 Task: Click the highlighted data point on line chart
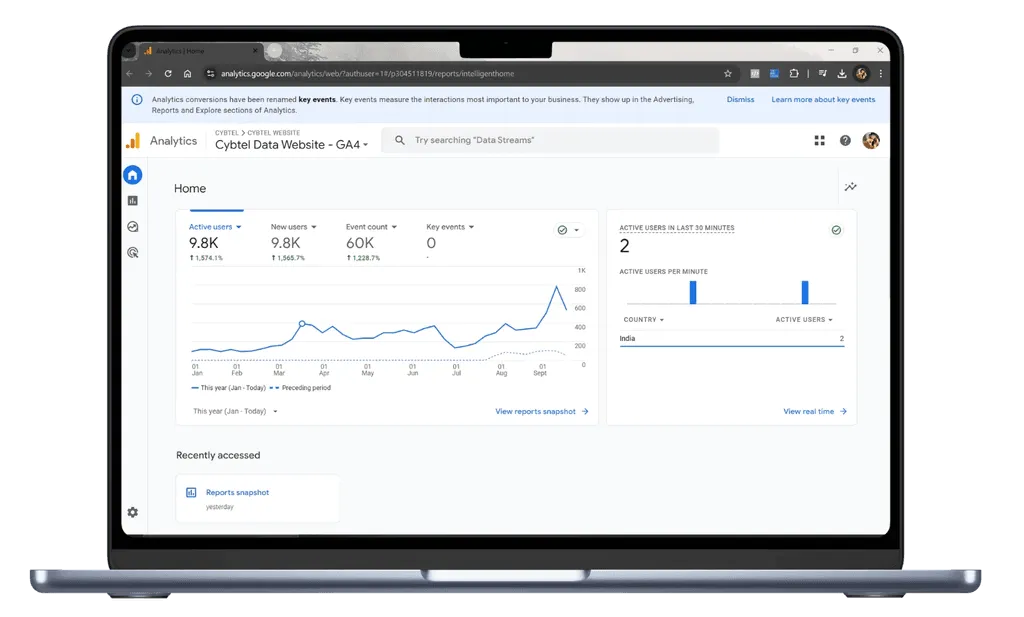302,323
